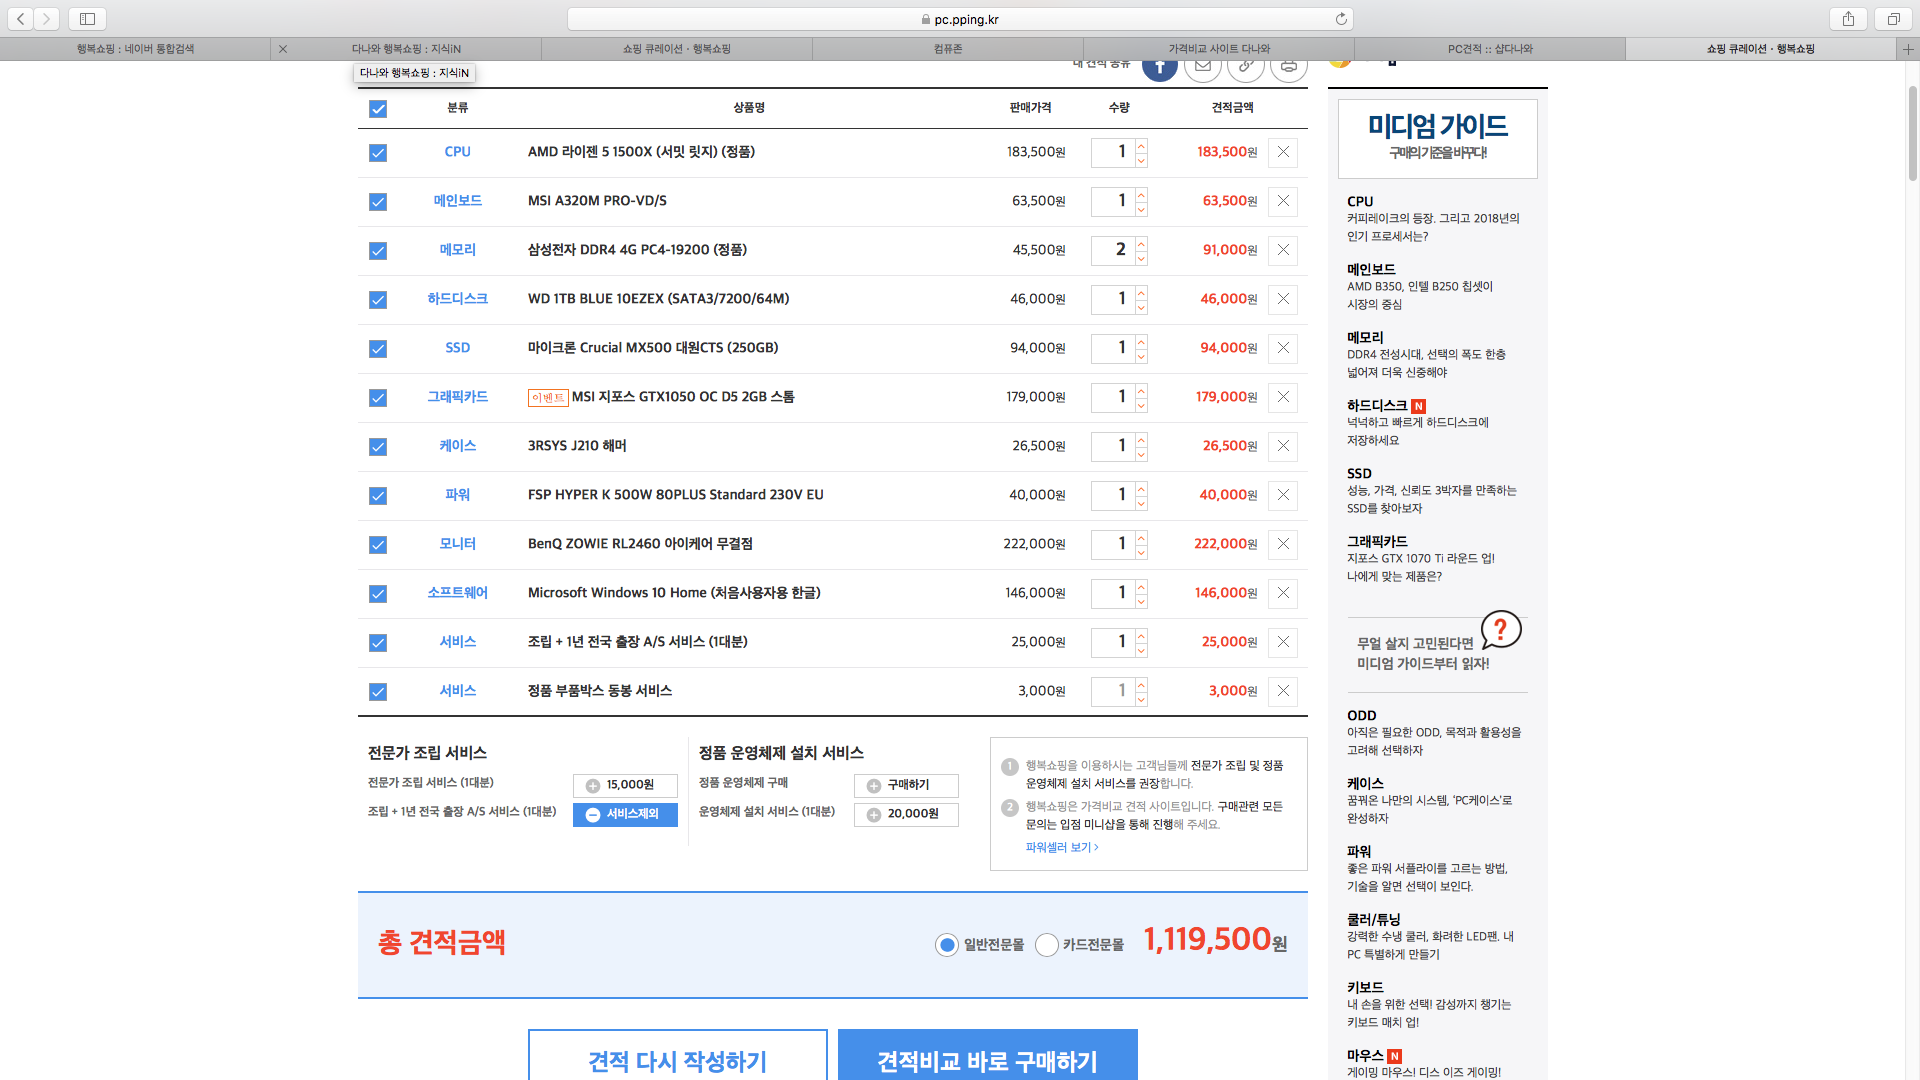Close the 다나와 행복쇼핑 : 지식iN tab
This screenshot has height=1080, width=1920.
tap(283, 49)
